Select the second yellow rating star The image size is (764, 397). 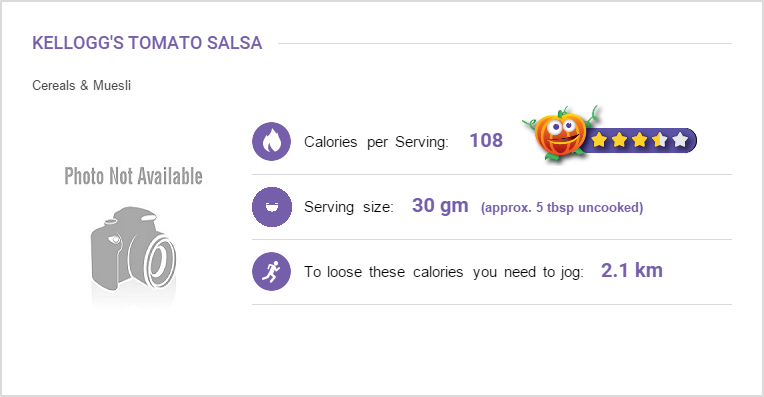619,140
